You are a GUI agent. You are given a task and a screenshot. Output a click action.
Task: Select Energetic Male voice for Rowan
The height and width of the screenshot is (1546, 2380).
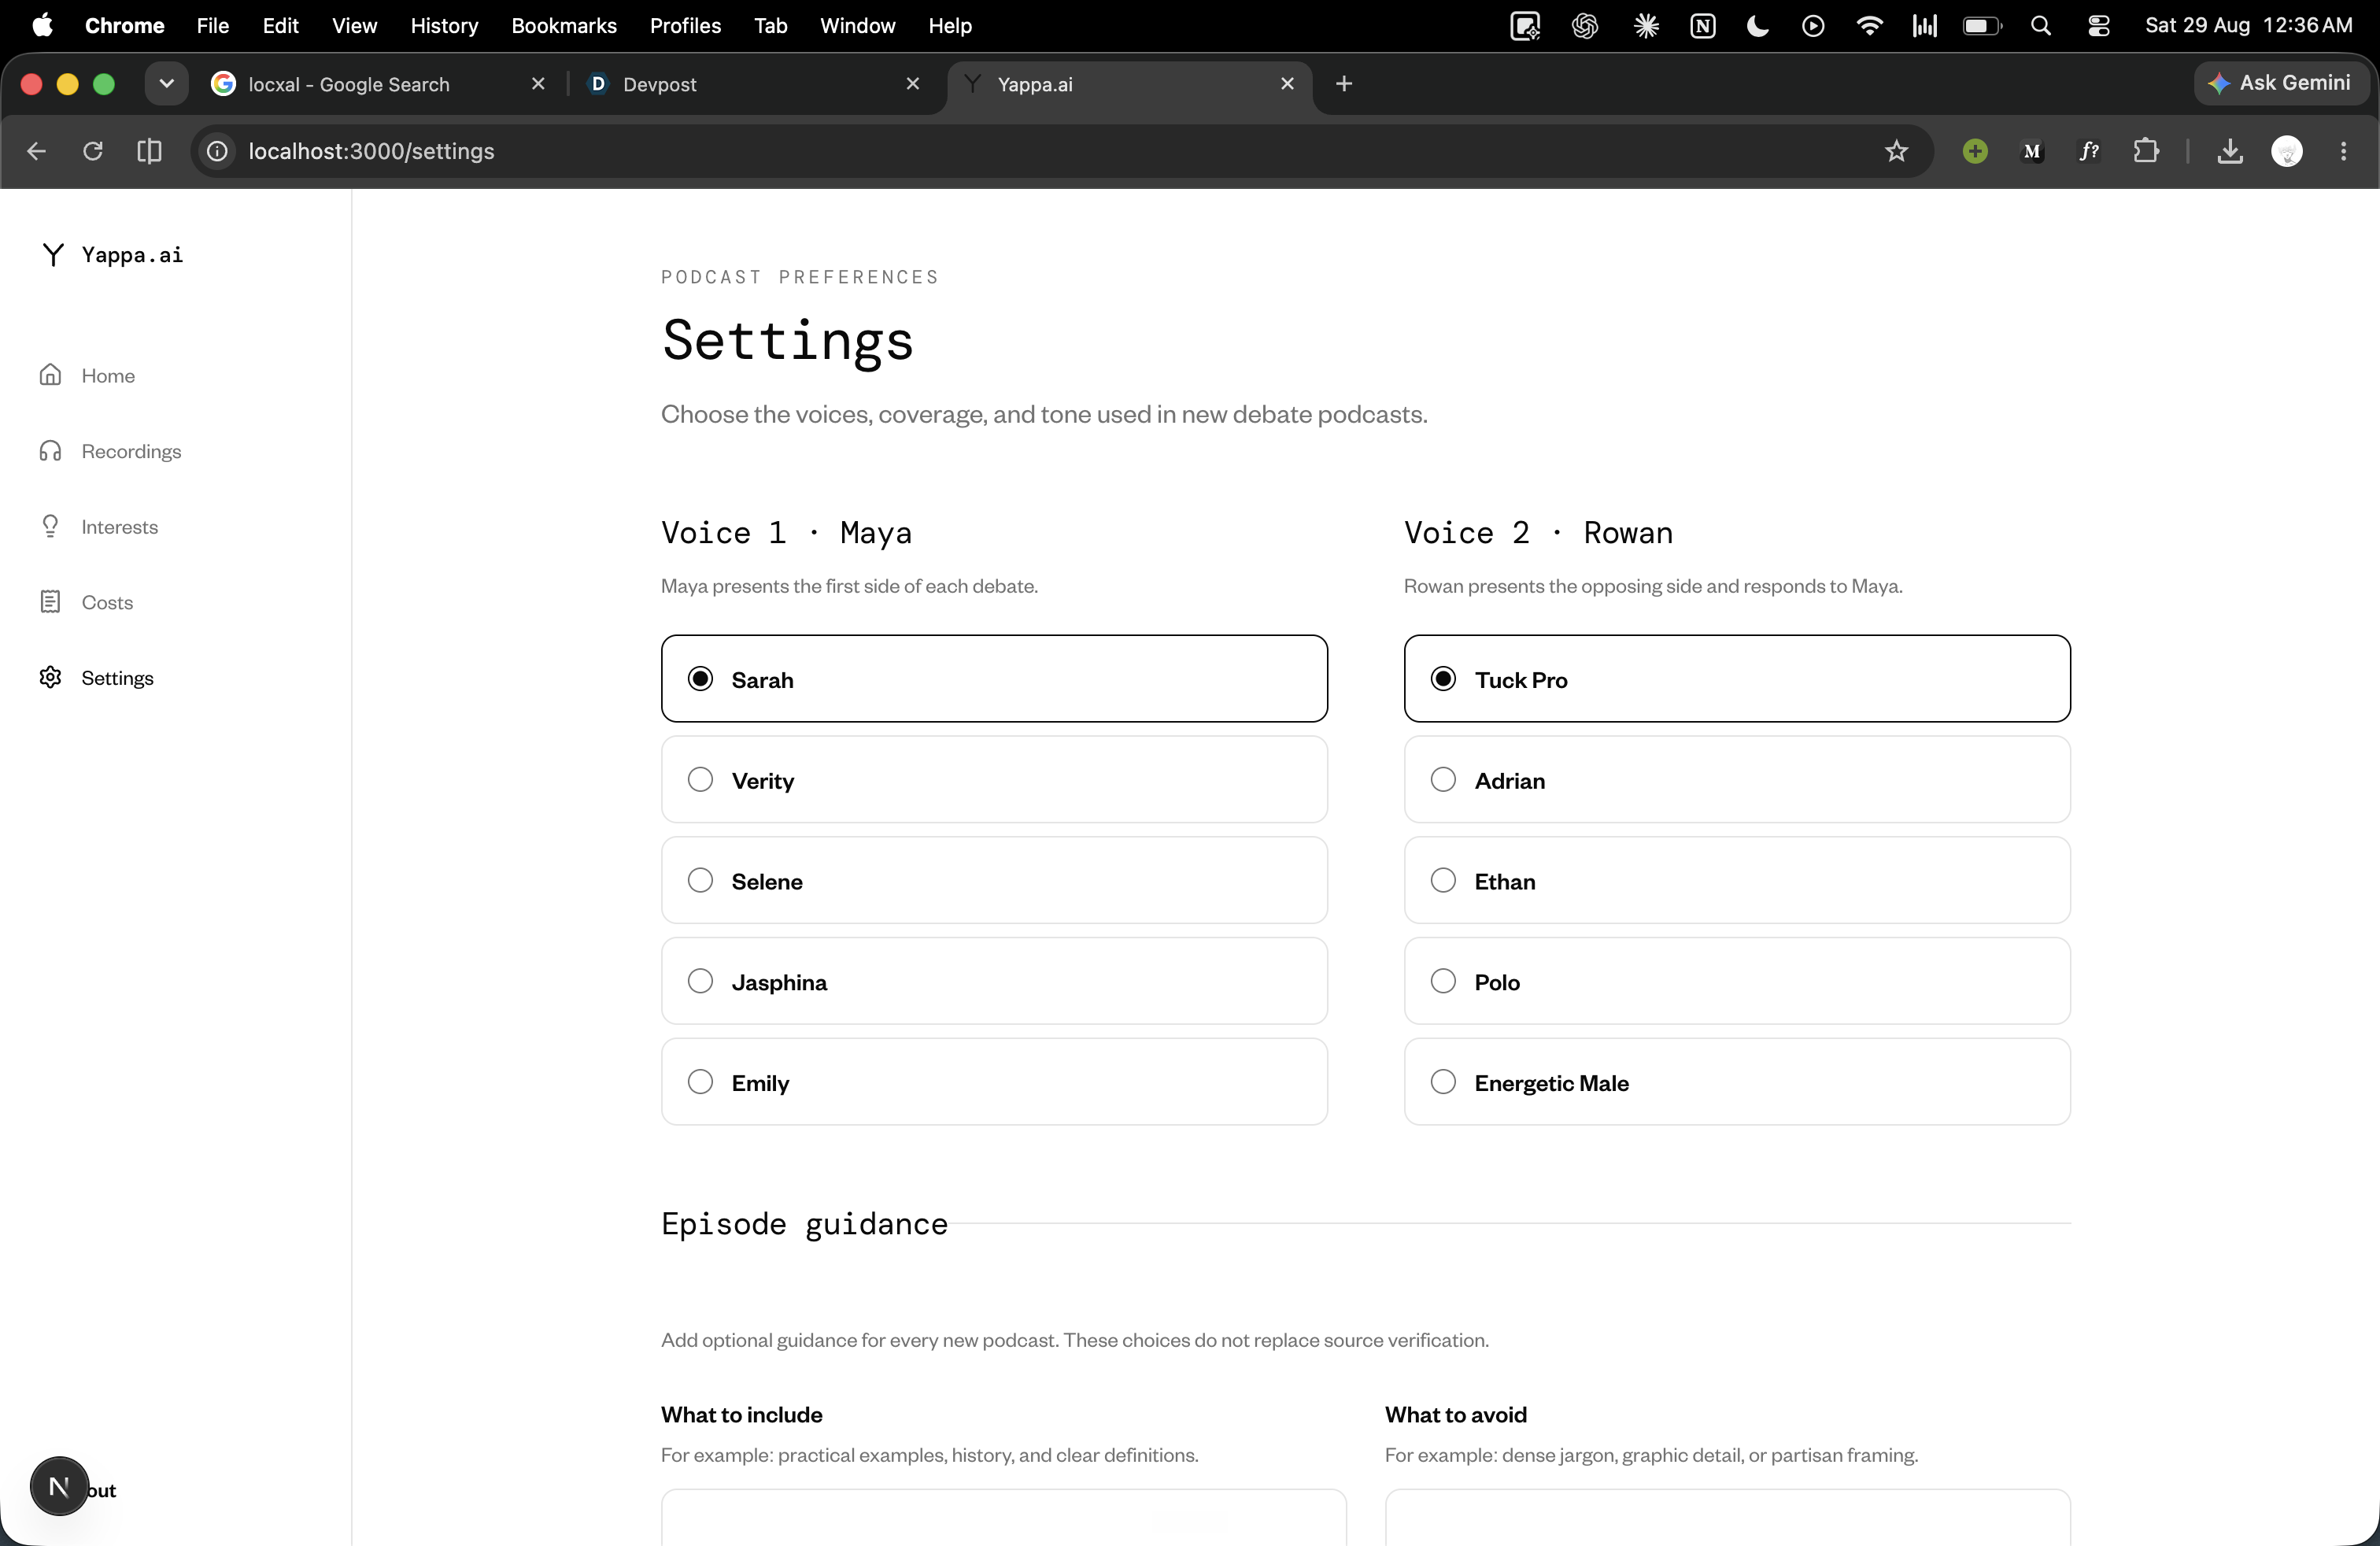[1737, 1082]
